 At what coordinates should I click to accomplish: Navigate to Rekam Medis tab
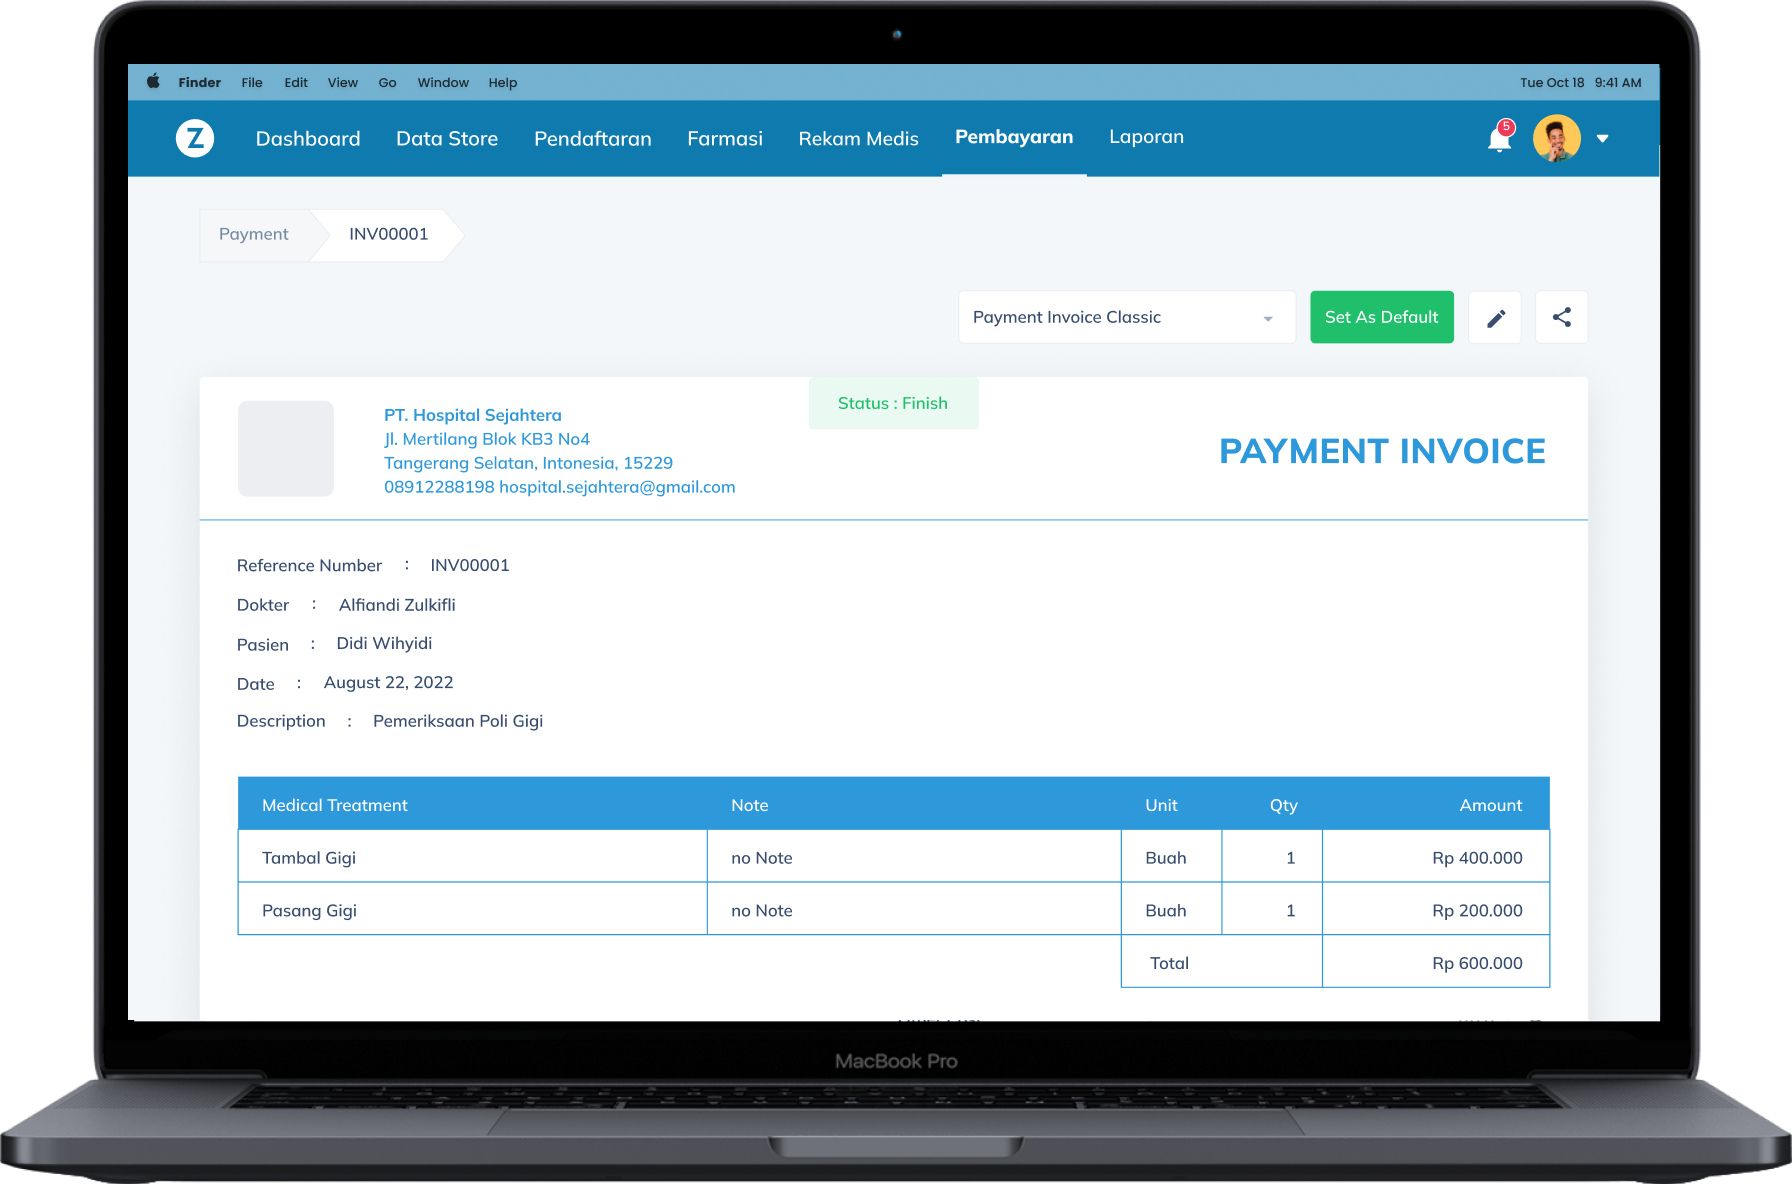click(x=858, y=139)
